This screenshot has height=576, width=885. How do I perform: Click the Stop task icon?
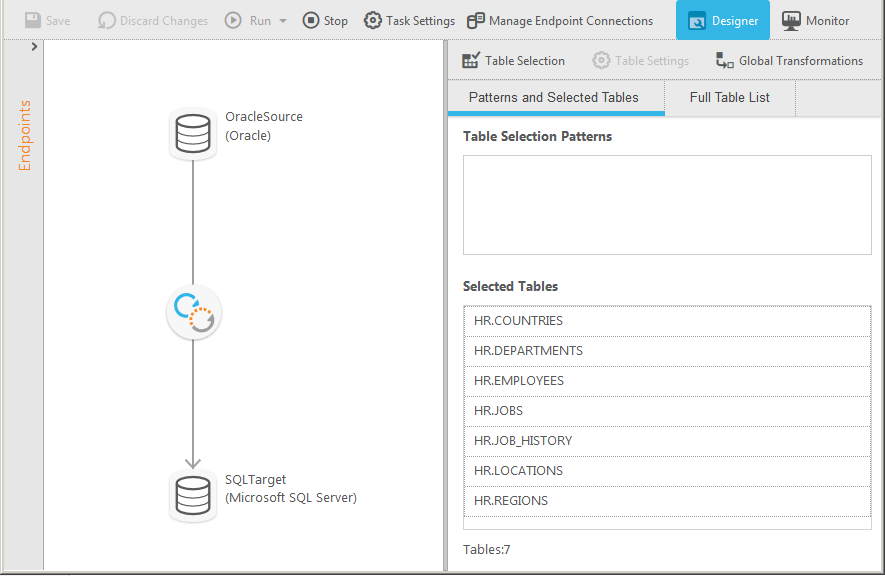tap(311, 20)
